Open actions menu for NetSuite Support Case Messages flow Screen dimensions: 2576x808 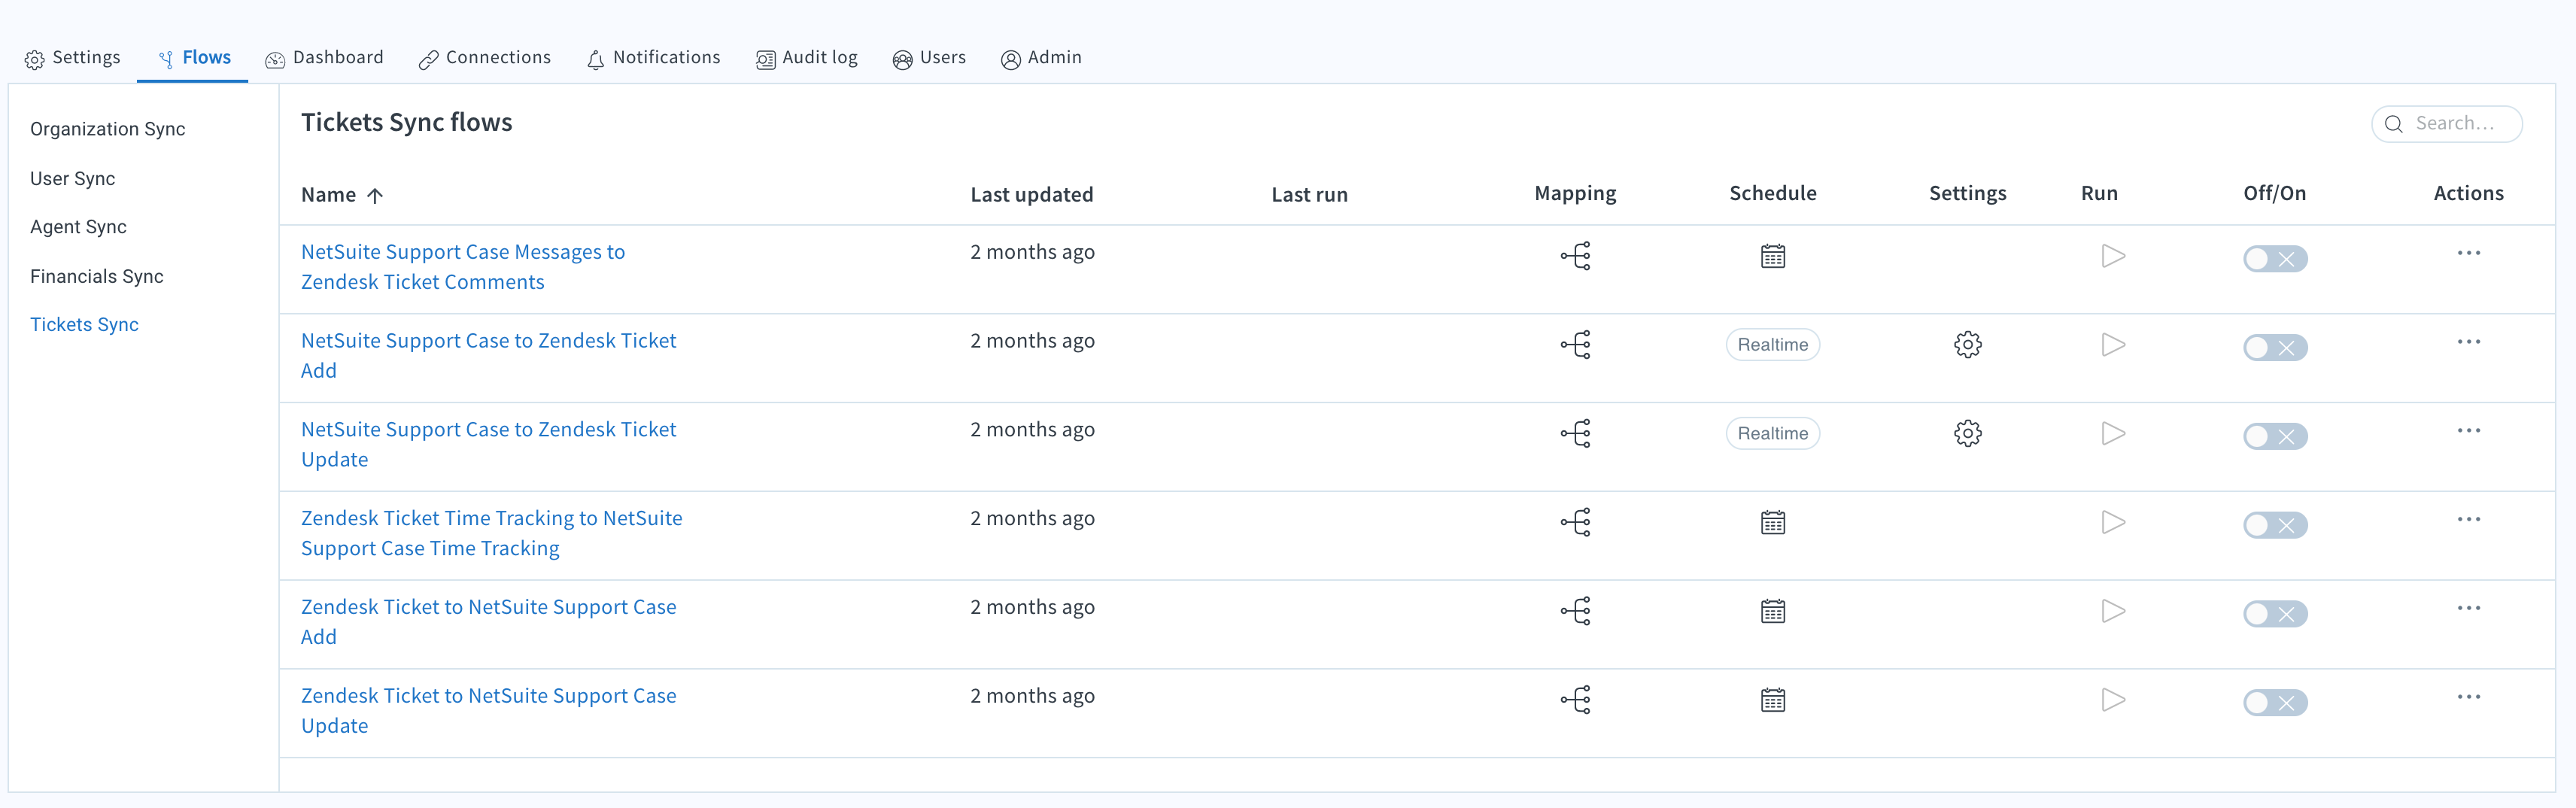2468,253
